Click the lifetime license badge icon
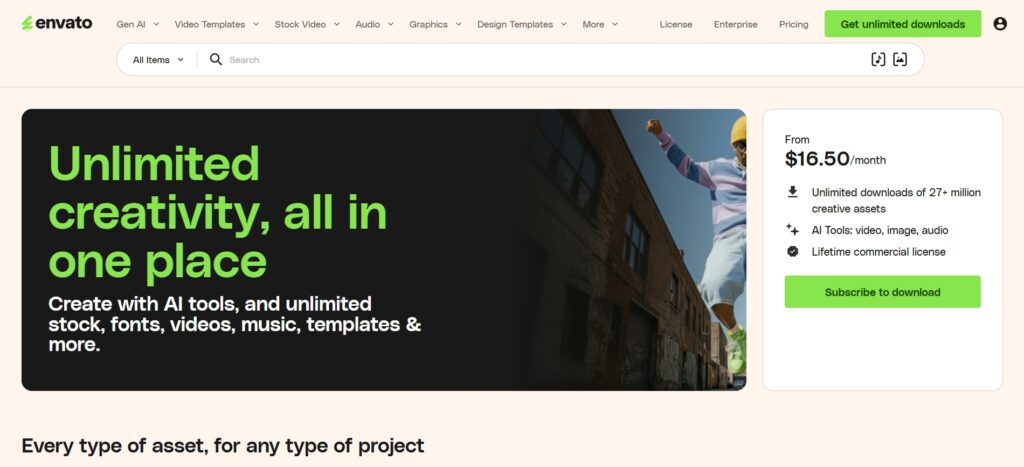 tap(792, 251)
